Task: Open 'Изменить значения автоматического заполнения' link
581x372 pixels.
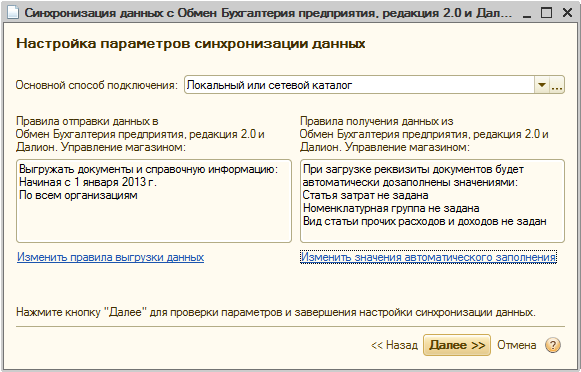Action: click(428, 257)
